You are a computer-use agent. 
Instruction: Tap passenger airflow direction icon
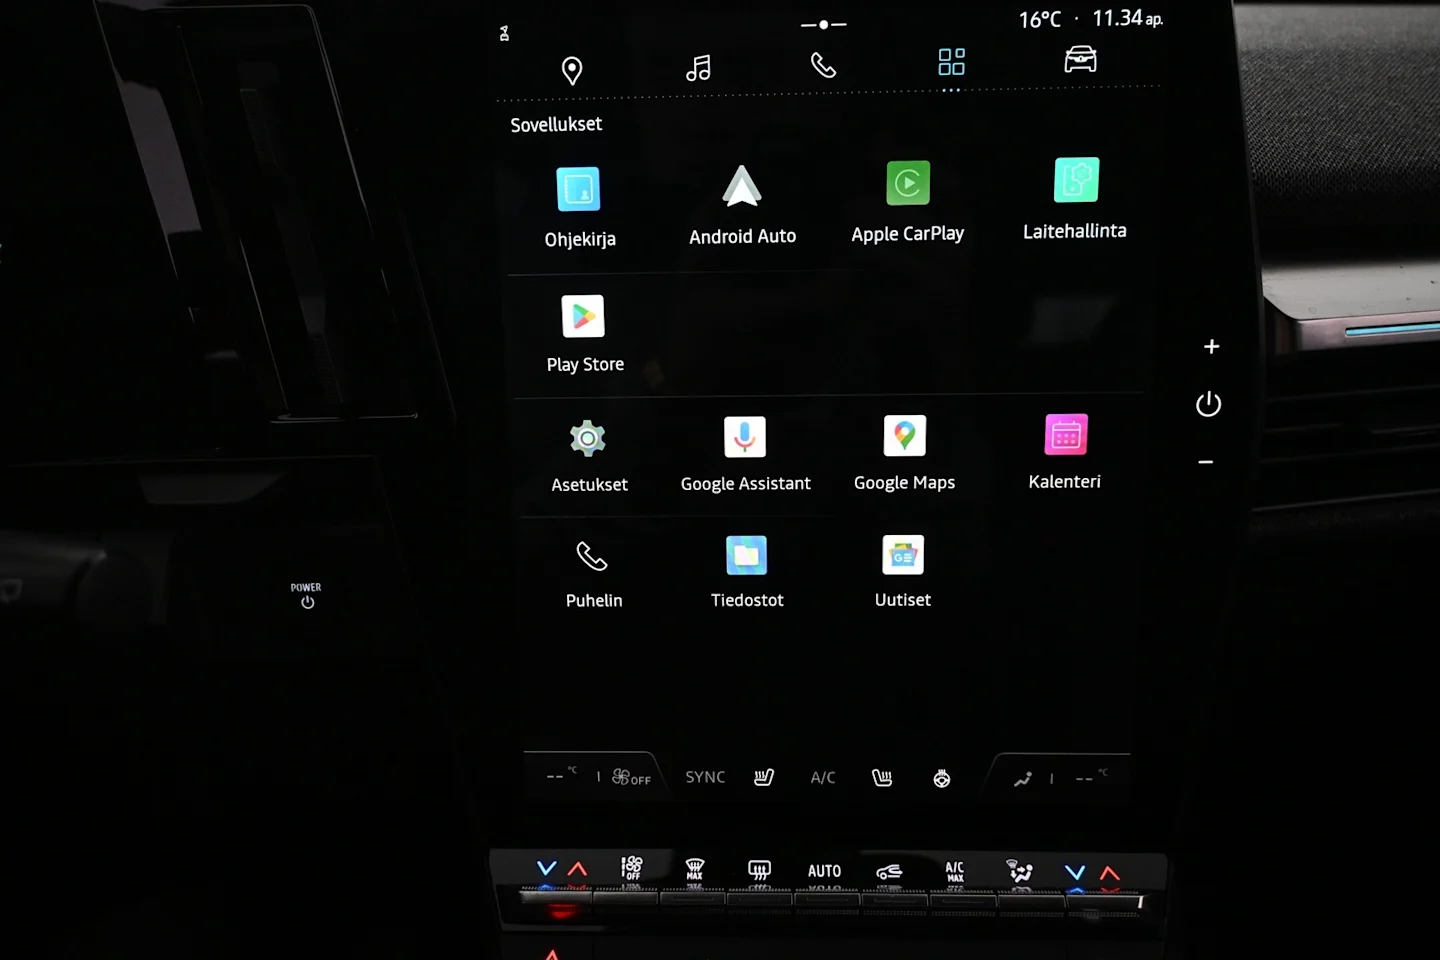(x=1022, y=779)
